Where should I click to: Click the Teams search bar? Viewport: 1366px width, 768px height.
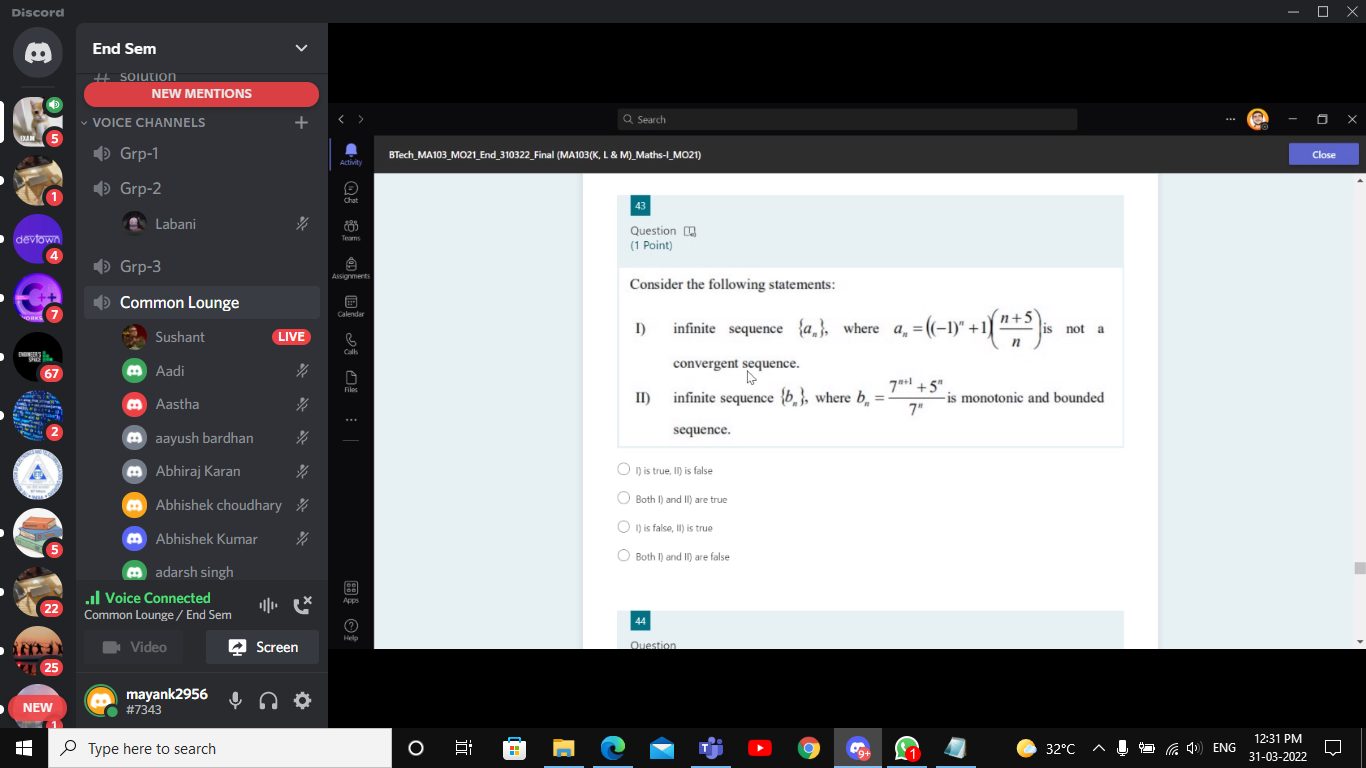pyautogui.click(x=847, y=119)
